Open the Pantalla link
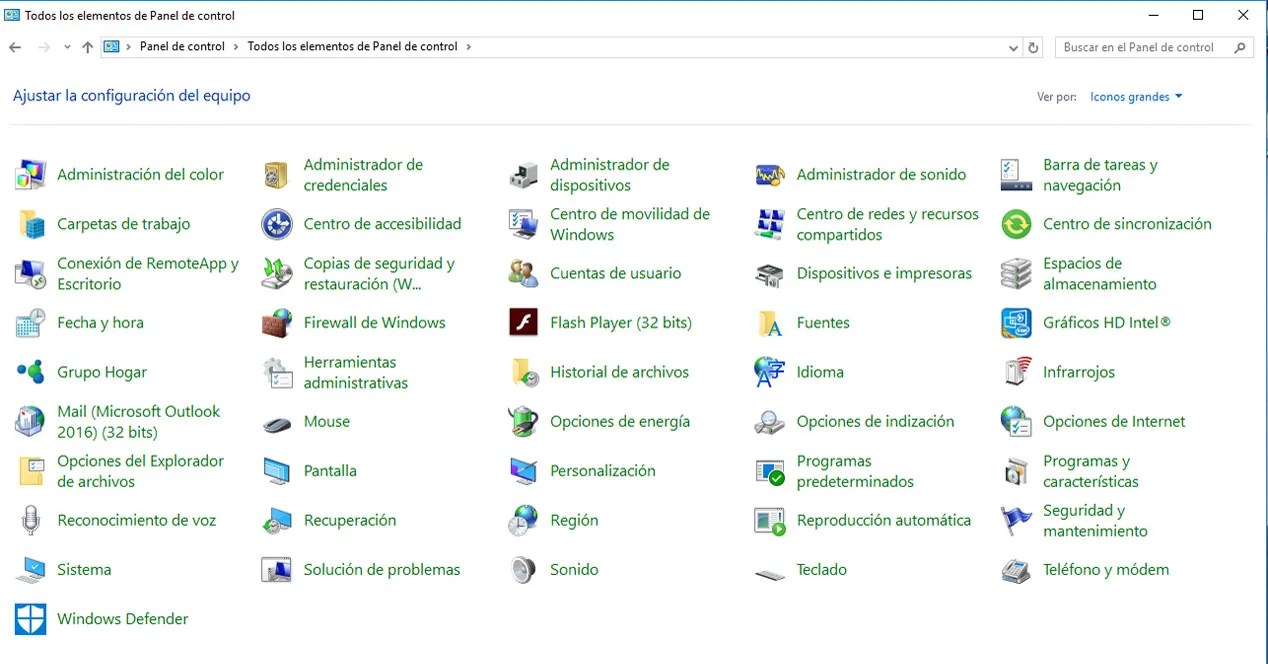 tap(330, 471)
